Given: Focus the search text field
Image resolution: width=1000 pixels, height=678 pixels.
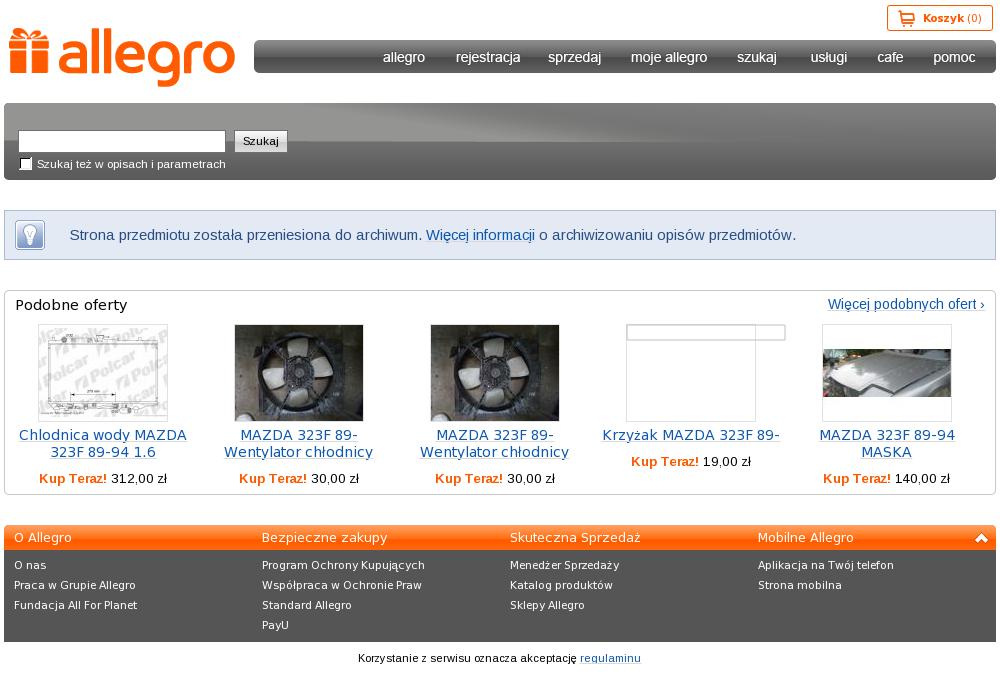Looking at the screenshot, I should coord(122,141).
